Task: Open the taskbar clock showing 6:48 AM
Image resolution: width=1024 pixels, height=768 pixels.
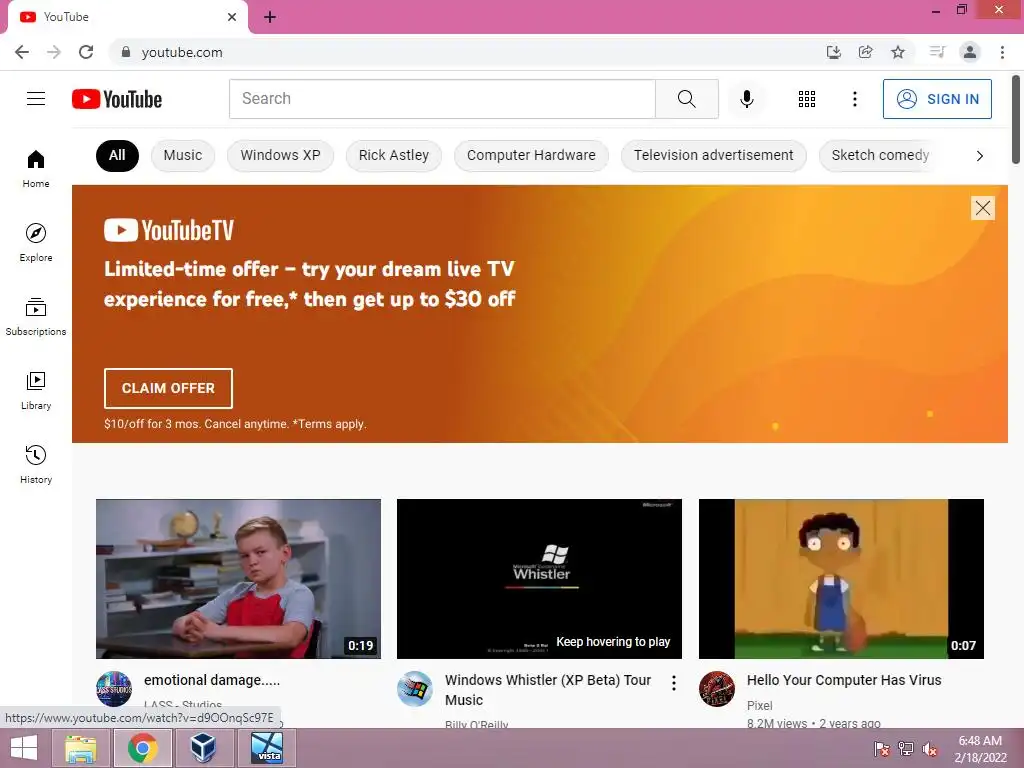Action: point(980,749)
